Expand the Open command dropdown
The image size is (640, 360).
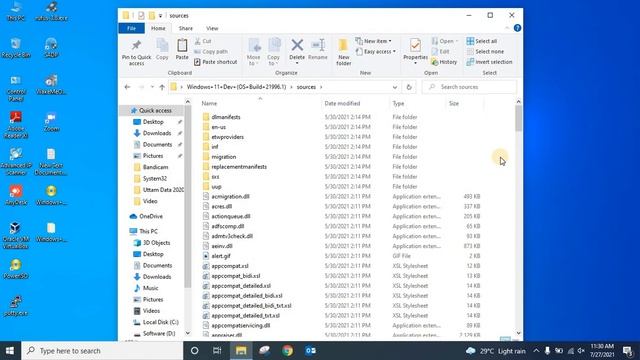[456, 41]
